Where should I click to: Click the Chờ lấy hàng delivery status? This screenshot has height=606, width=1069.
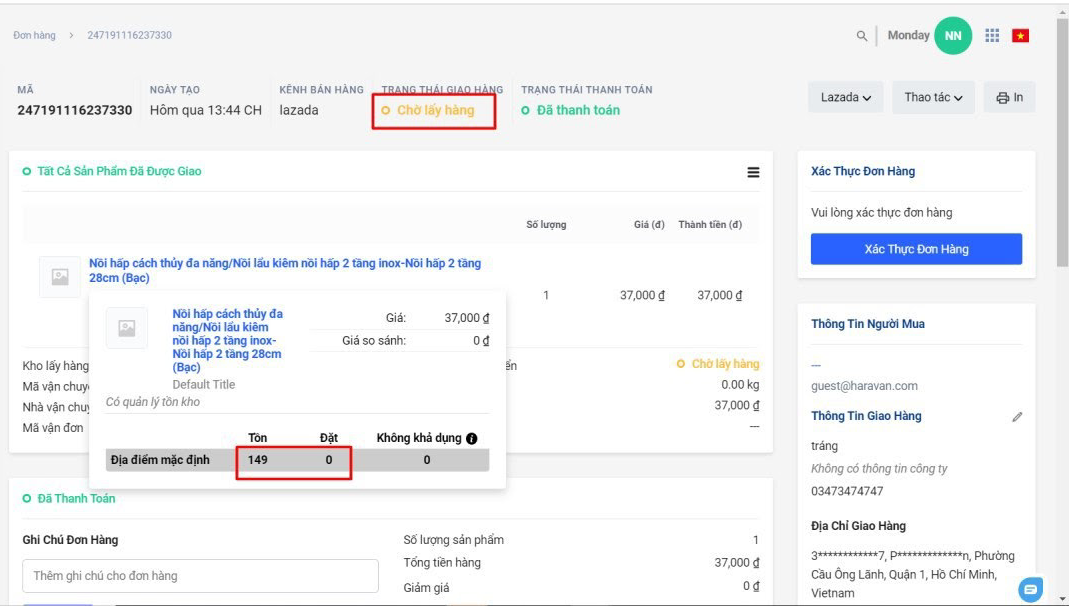pos(435,110)
